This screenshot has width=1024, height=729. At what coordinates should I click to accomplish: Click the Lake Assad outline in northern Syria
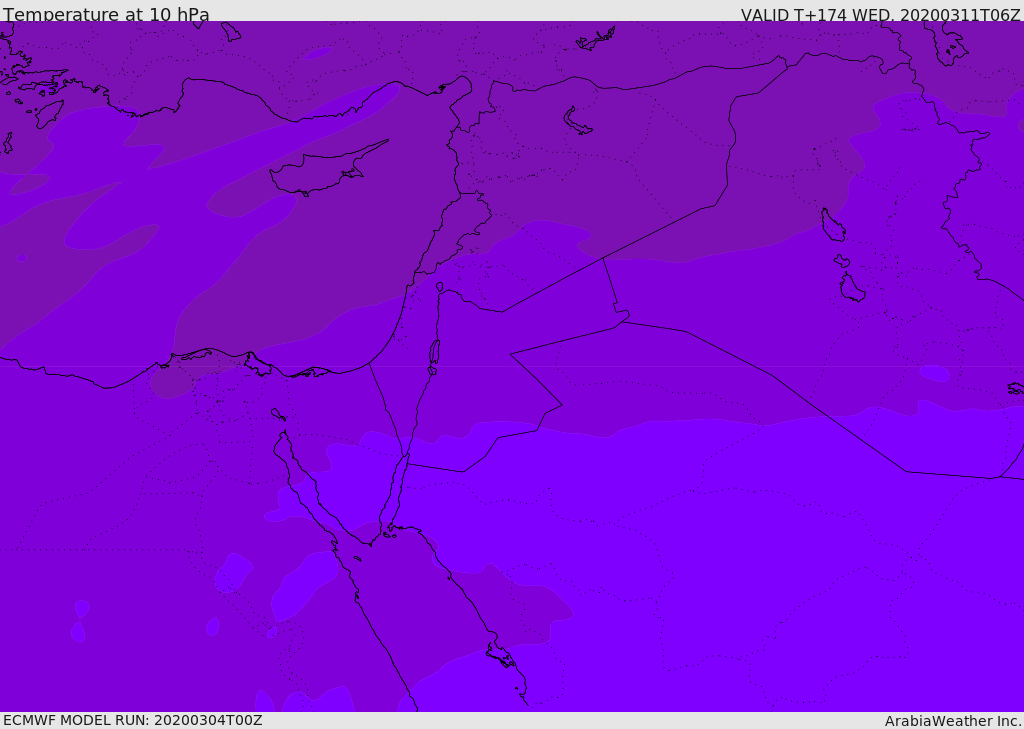[x=577, y=121]
